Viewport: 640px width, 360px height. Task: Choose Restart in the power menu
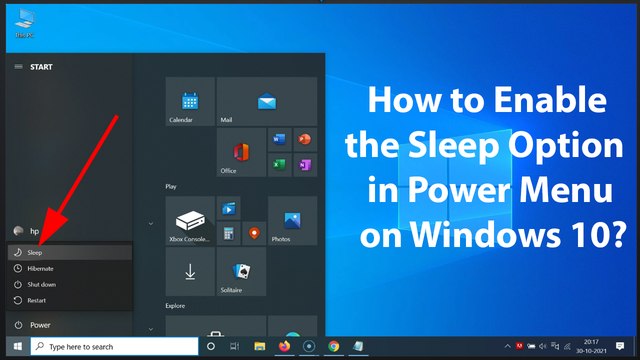coord(70,300)
